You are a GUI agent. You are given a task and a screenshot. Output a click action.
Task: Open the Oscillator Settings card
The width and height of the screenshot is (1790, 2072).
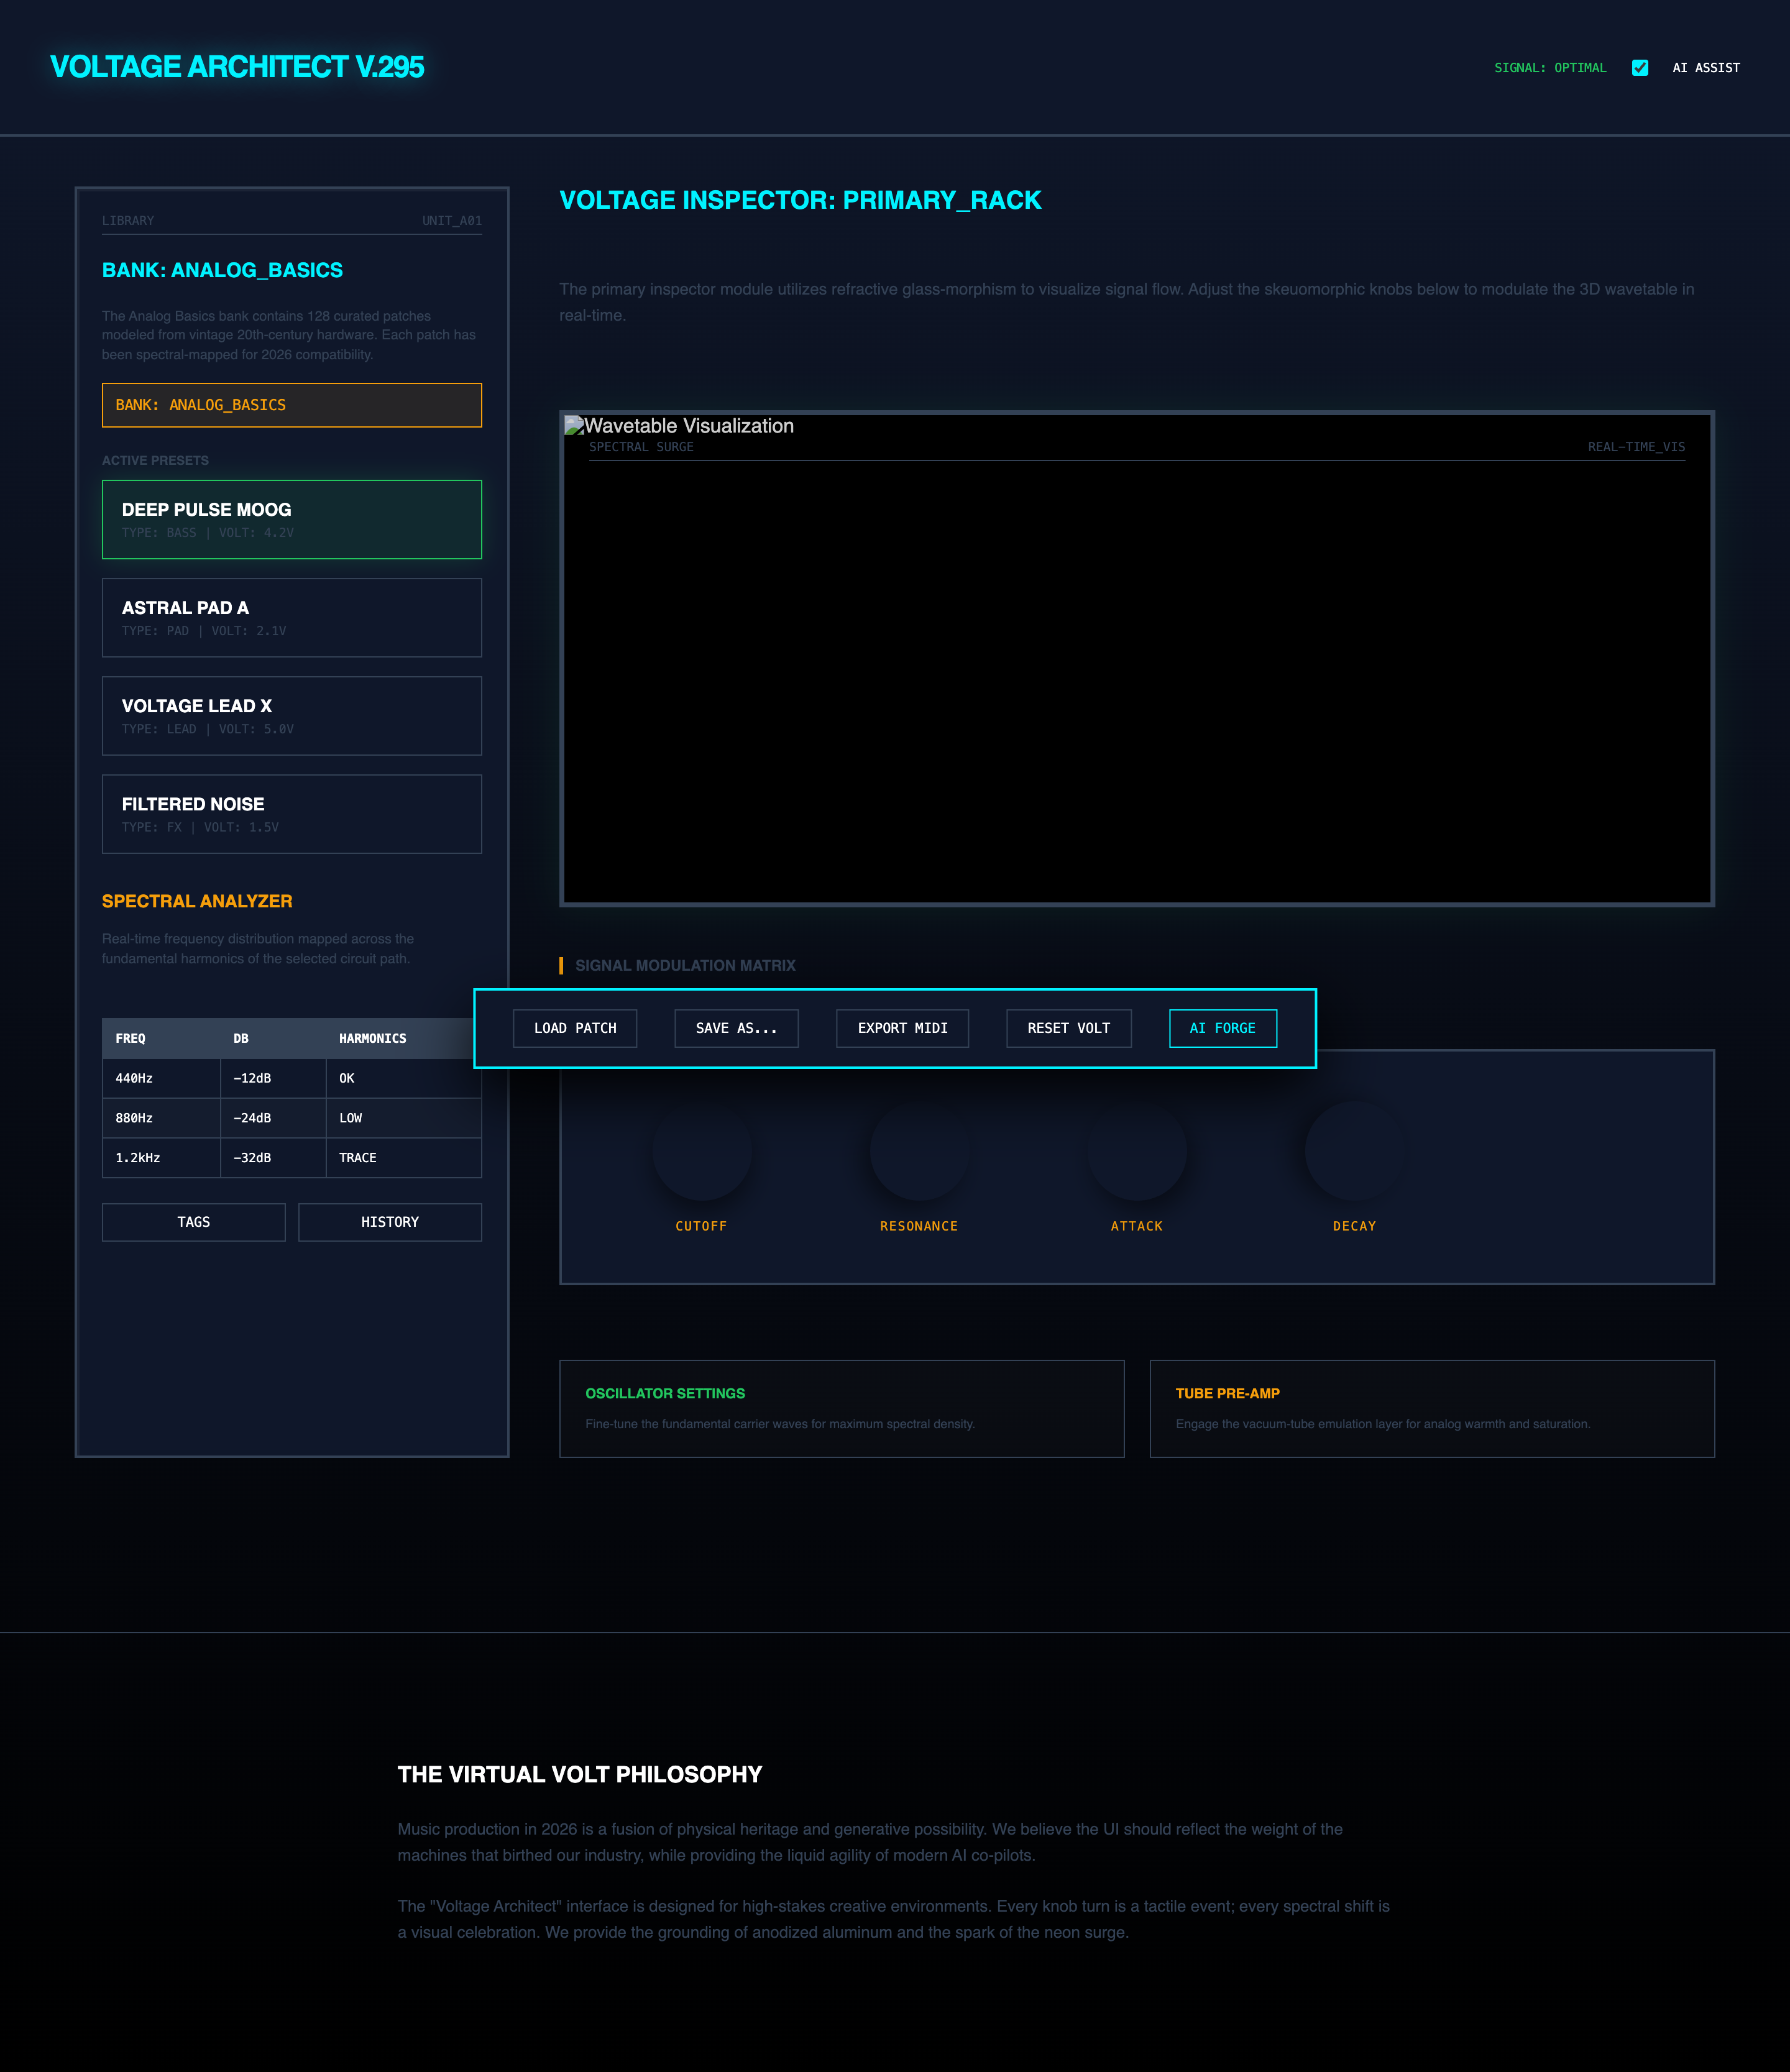[x=841, y=1408]
